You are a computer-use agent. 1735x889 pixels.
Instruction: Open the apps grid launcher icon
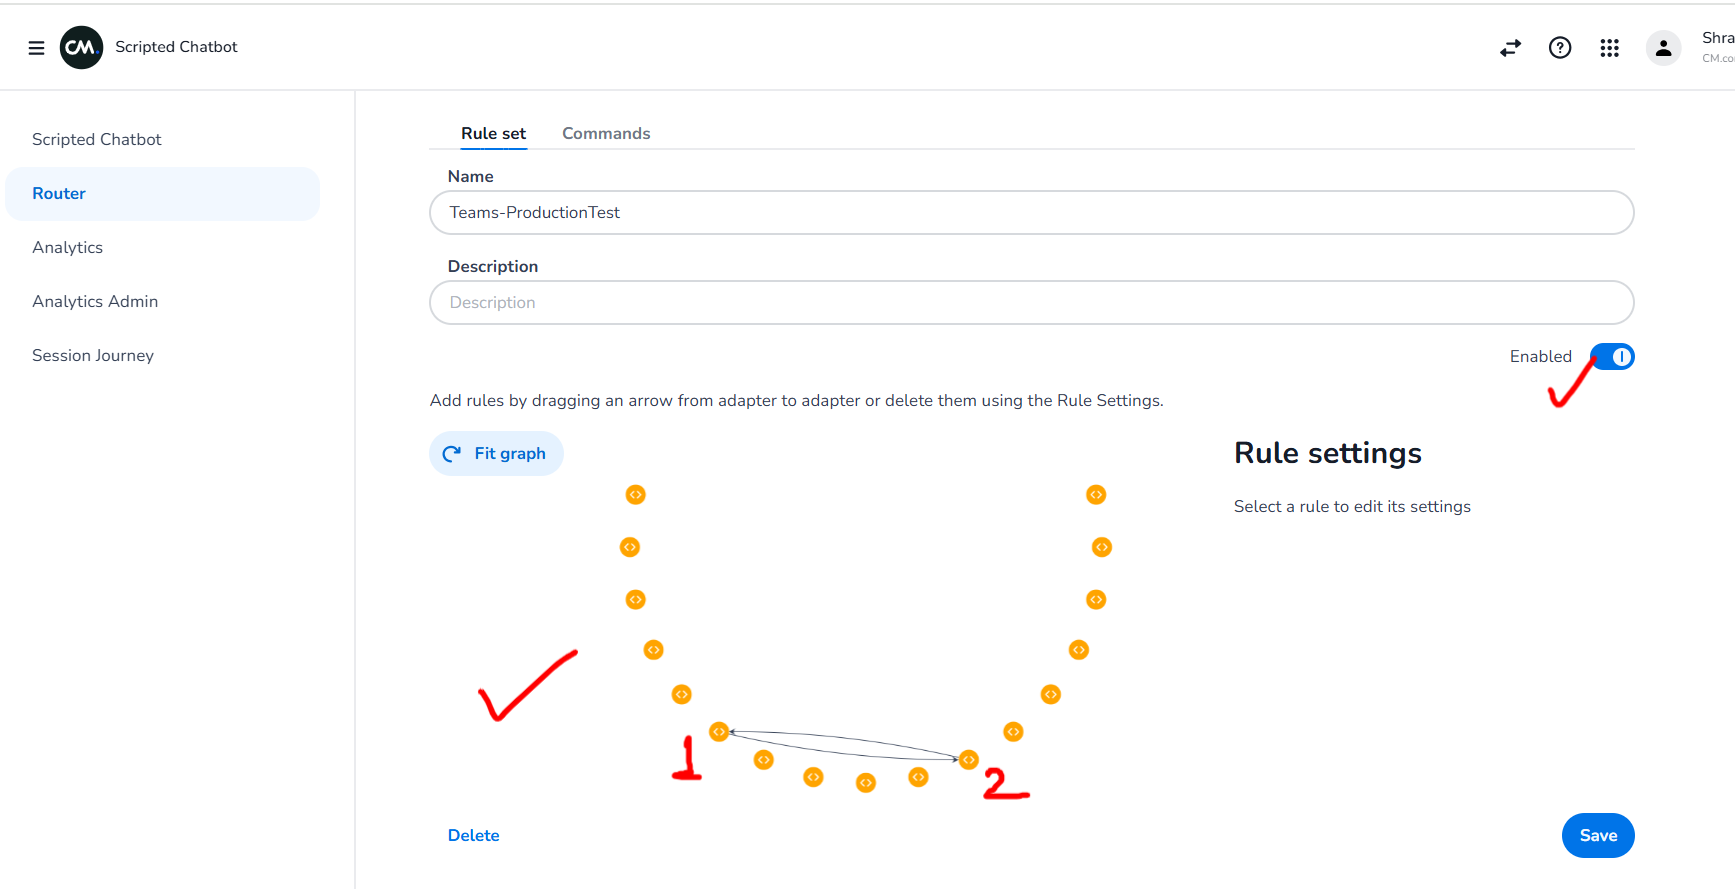pos(1609,47)
